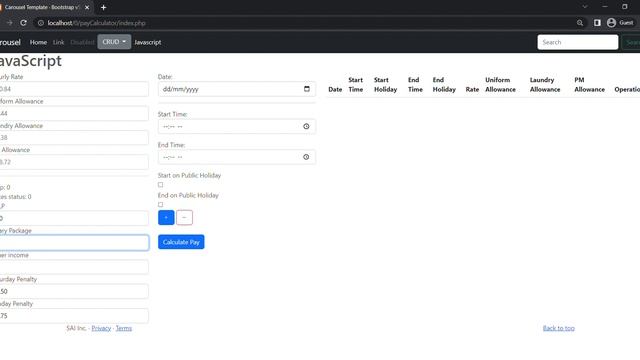This screenshot has width=640, height=360.
Task: Click the Rate column header
Action: (472, 89)
